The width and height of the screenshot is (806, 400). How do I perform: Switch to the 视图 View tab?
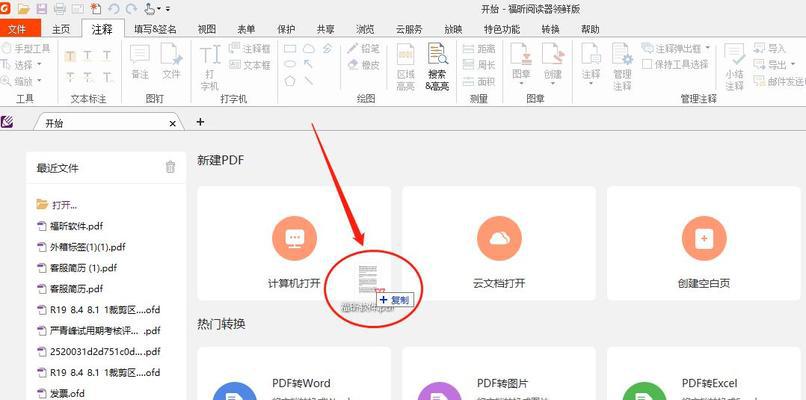[x=207, y=29]
